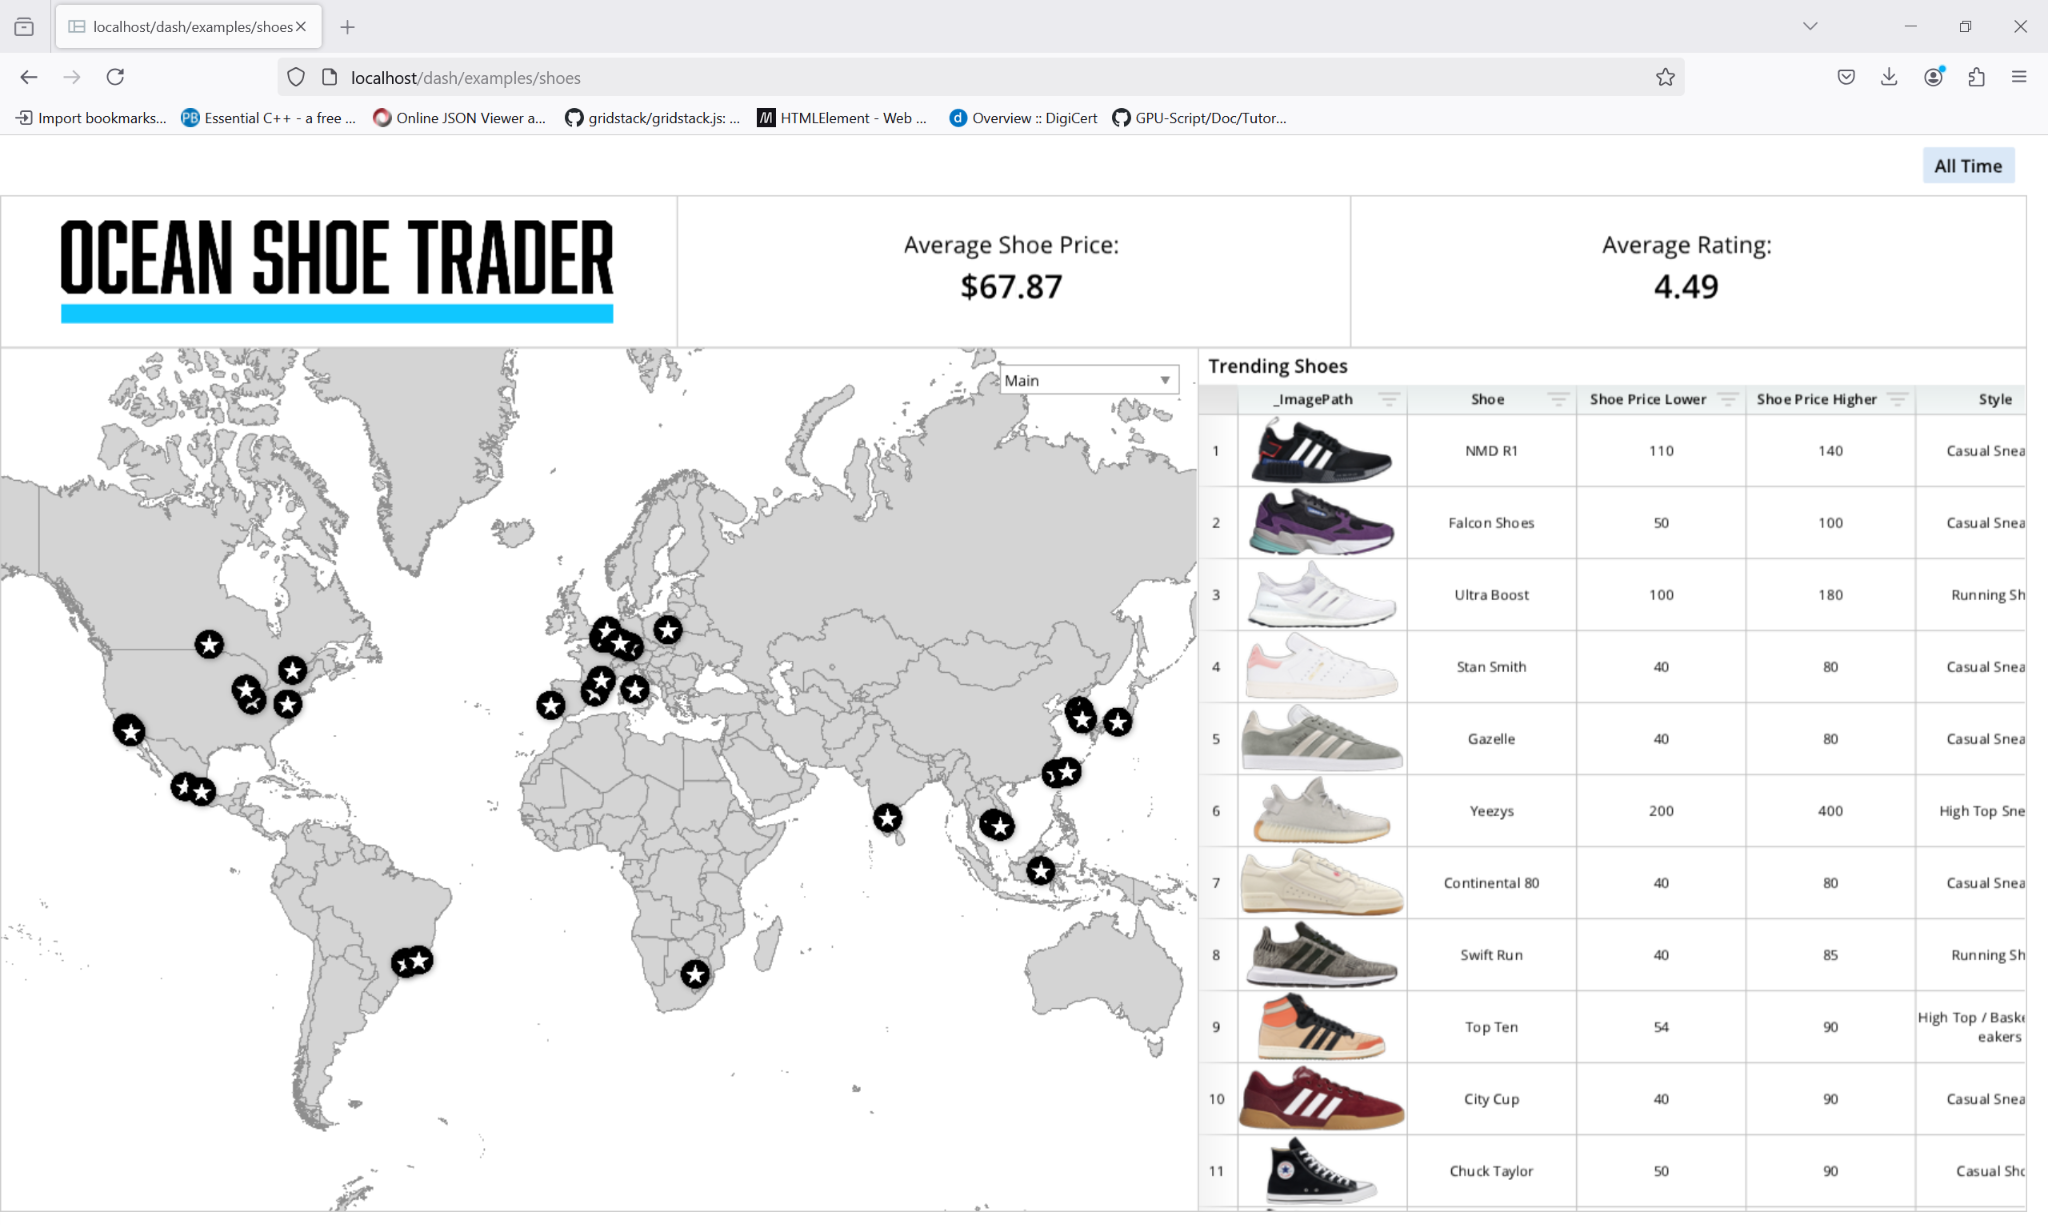Open the extensions puzzle icon
This screenshot has height=1226, width=2048.
1976,77
